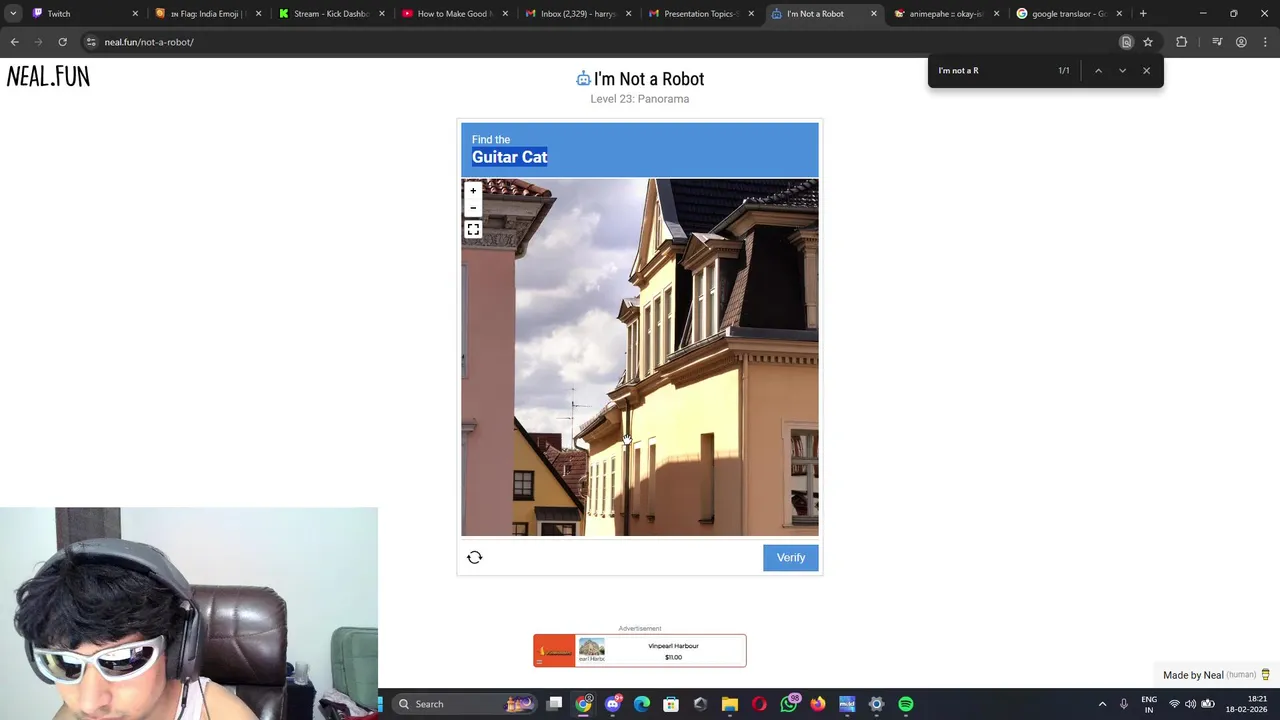This screenshot has height=720, width=1280.
Task: Open the media control icon in toolbar
Action: coord(1217,42)
